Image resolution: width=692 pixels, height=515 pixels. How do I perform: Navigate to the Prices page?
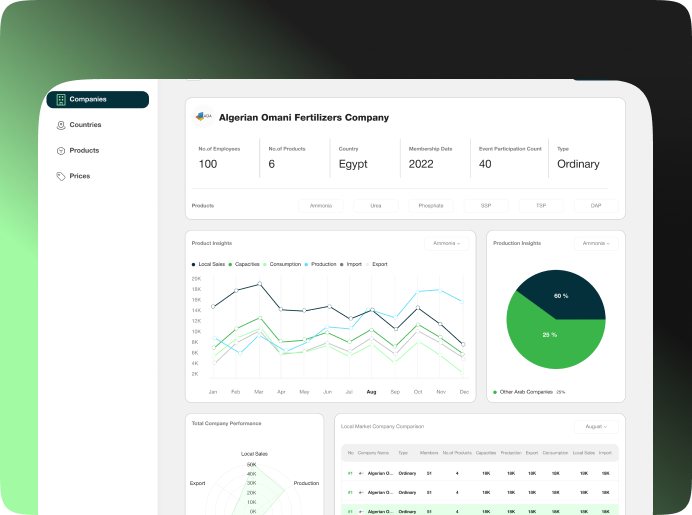pos(79,176)
